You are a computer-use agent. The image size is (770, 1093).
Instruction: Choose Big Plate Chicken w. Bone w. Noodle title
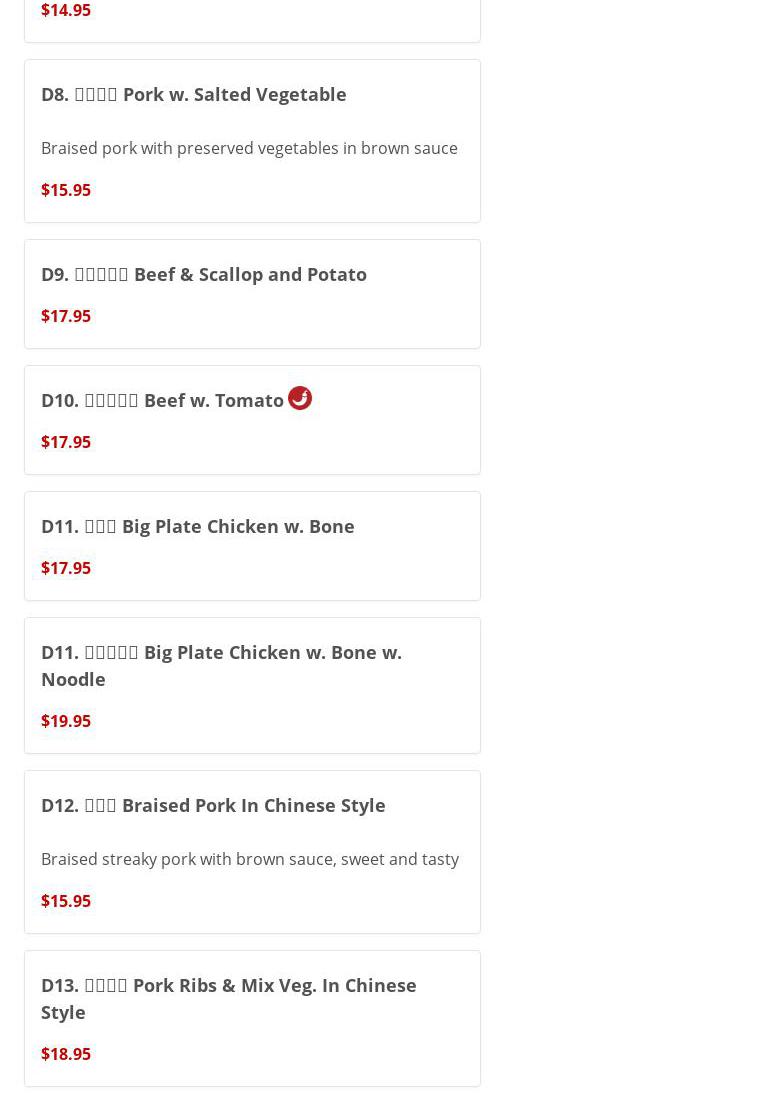221,665
